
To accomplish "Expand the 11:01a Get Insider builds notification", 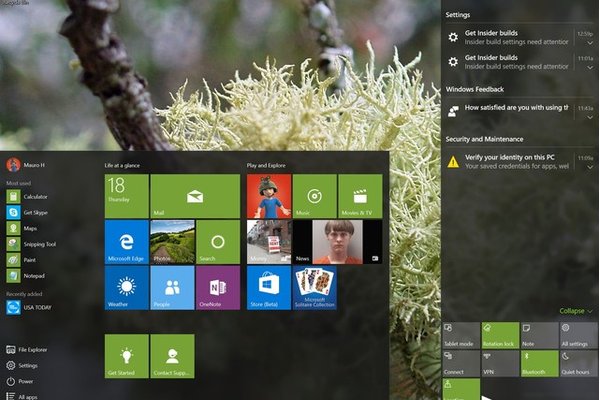I will (590, 67).
